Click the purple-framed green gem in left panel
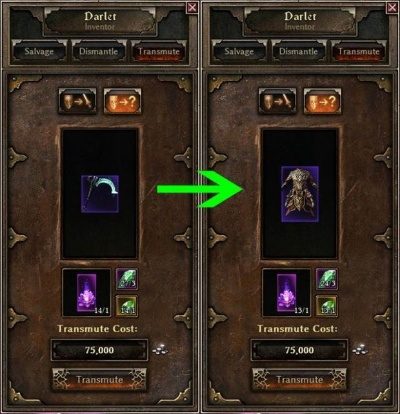400x414 pixels. [127, 279]
